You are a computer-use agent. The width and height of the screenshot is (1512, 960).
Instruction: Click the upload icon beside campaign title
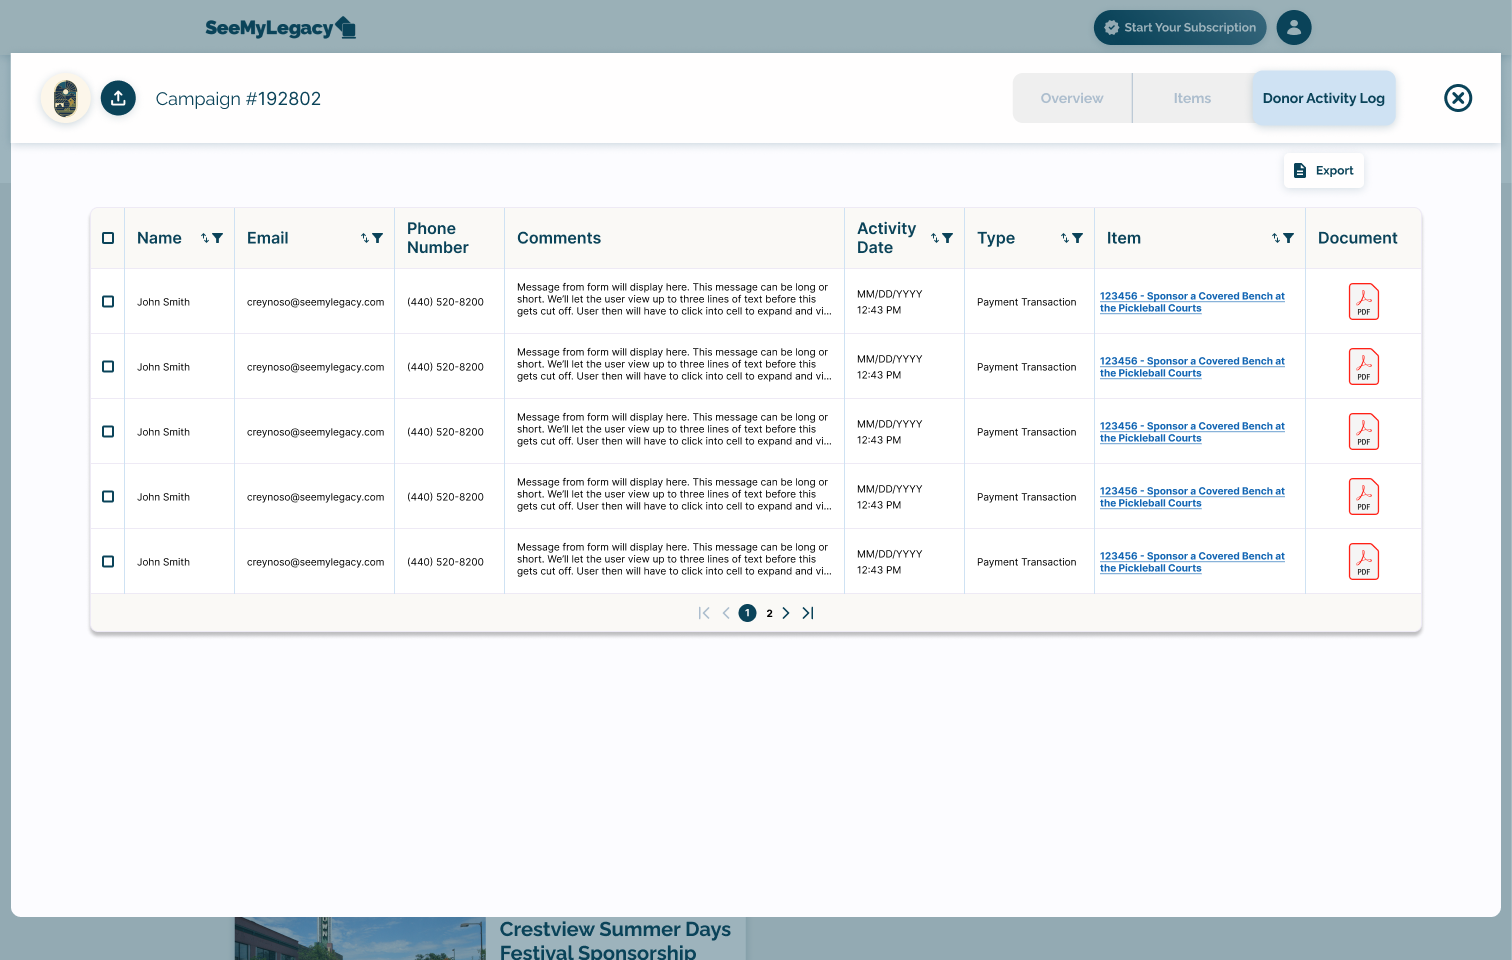(x=118, y=98)
